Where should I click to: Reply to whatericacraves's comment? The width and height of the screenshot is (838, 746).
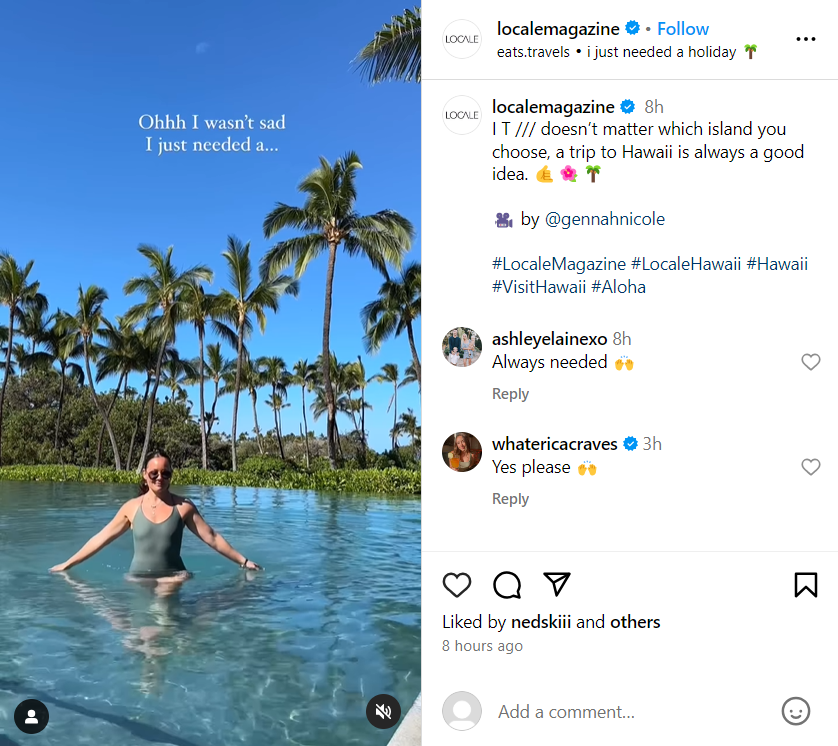point(510,499)
